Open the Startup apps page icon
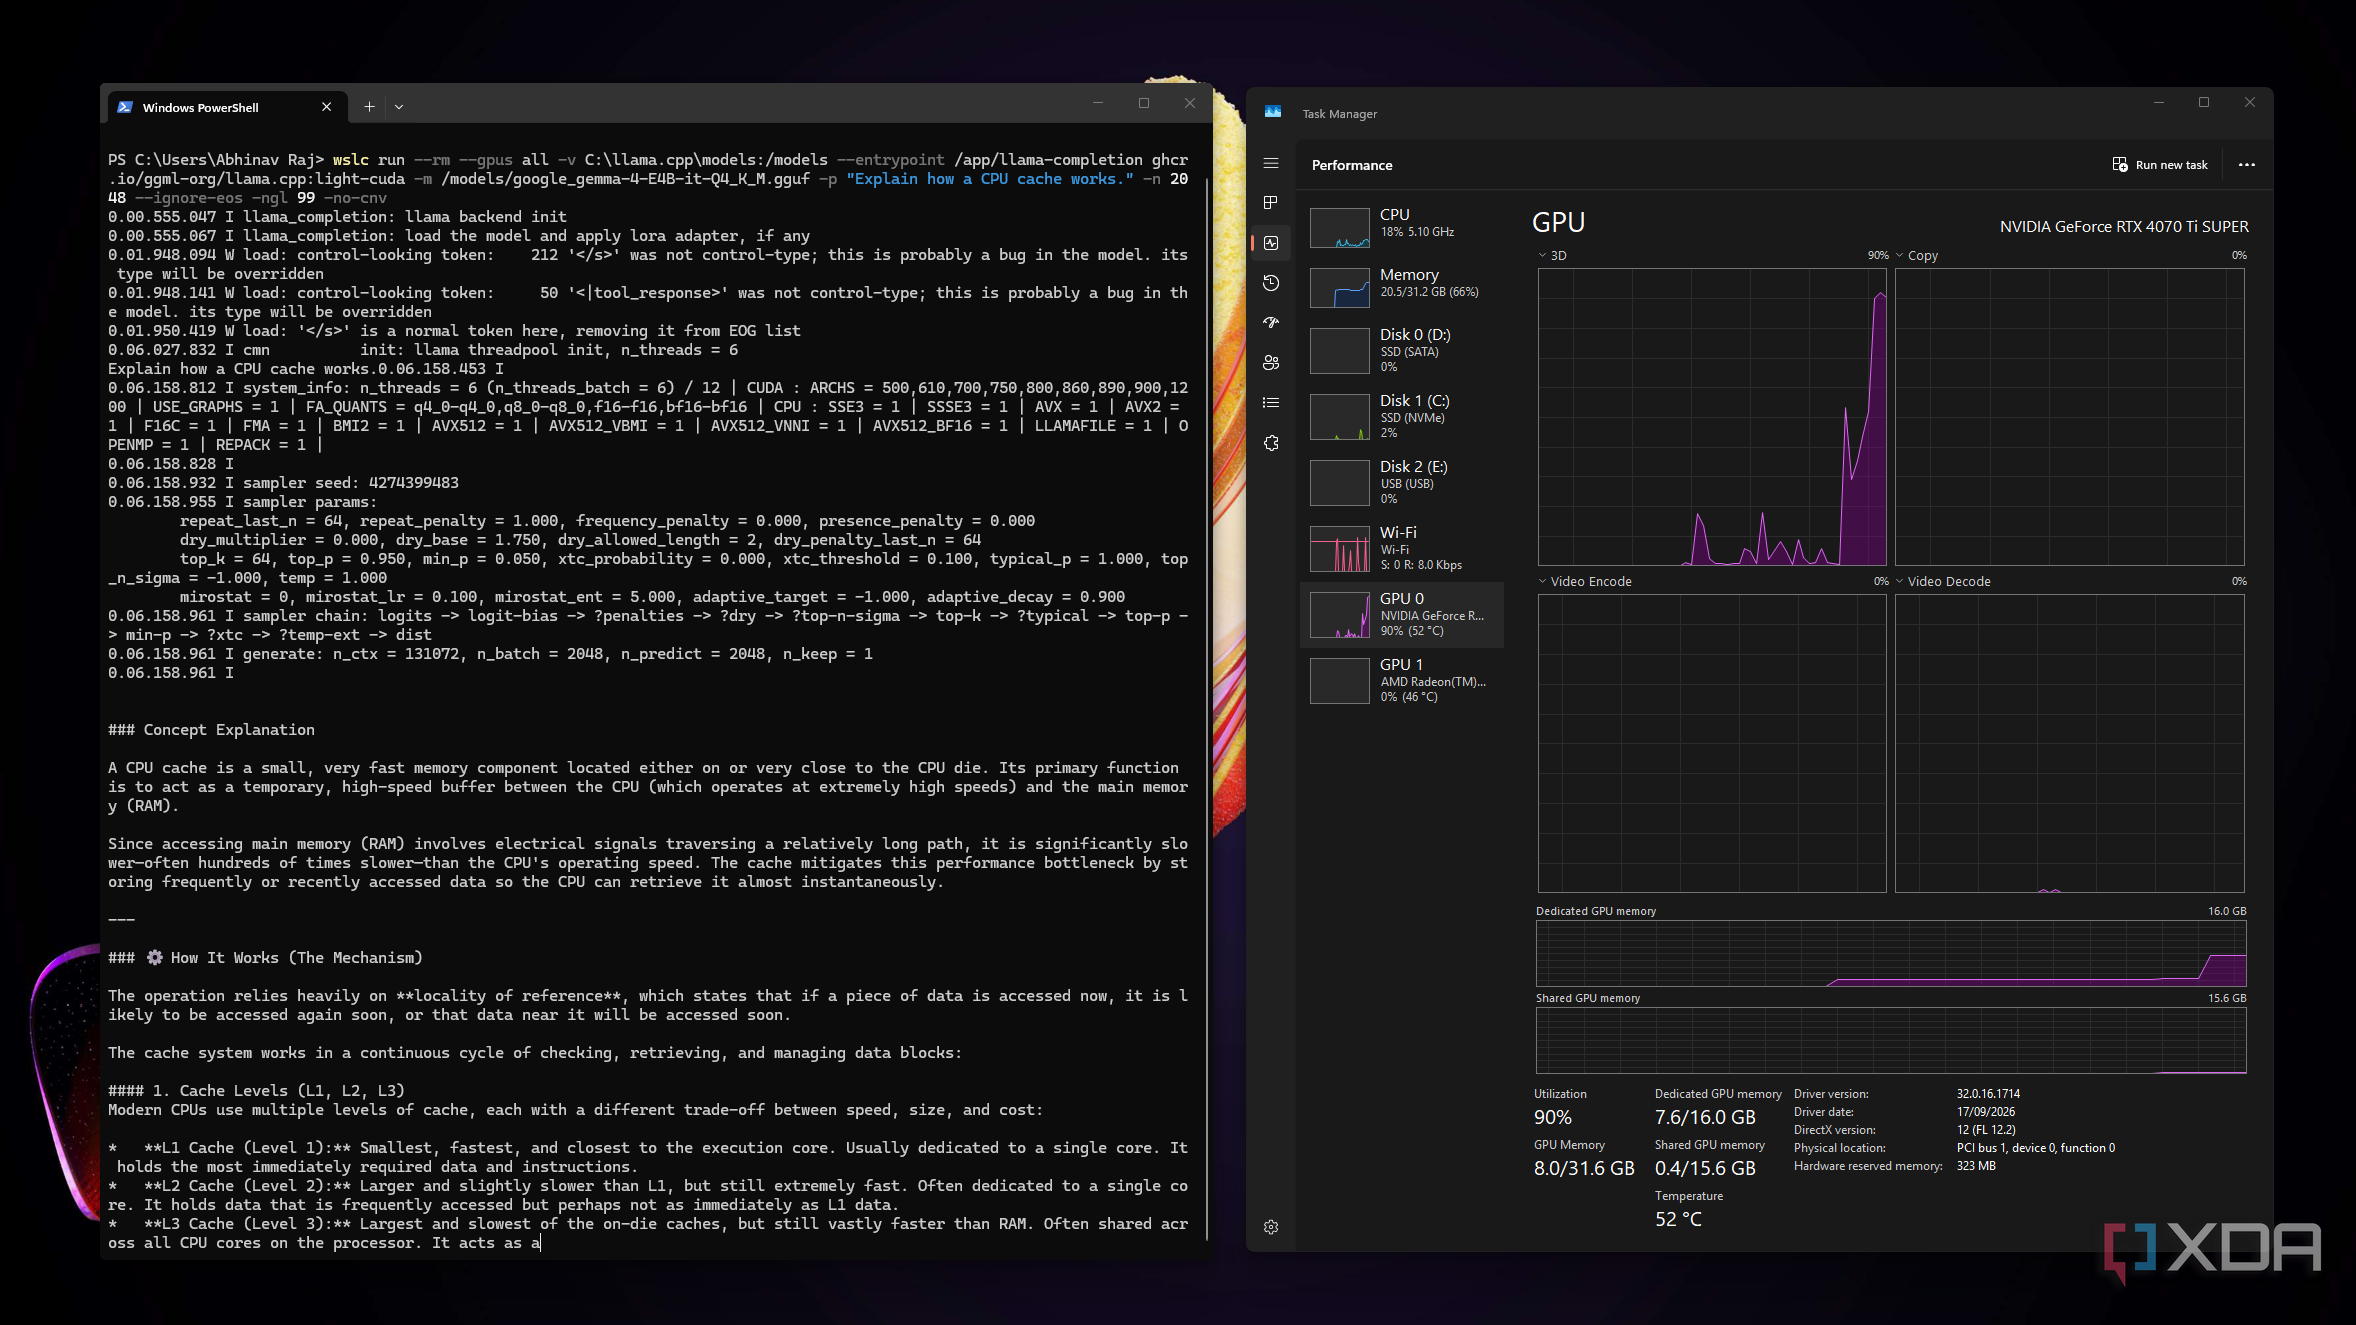This screenshot has width=2356, height=1325. pyautogui.click(x=1271, y=323)
